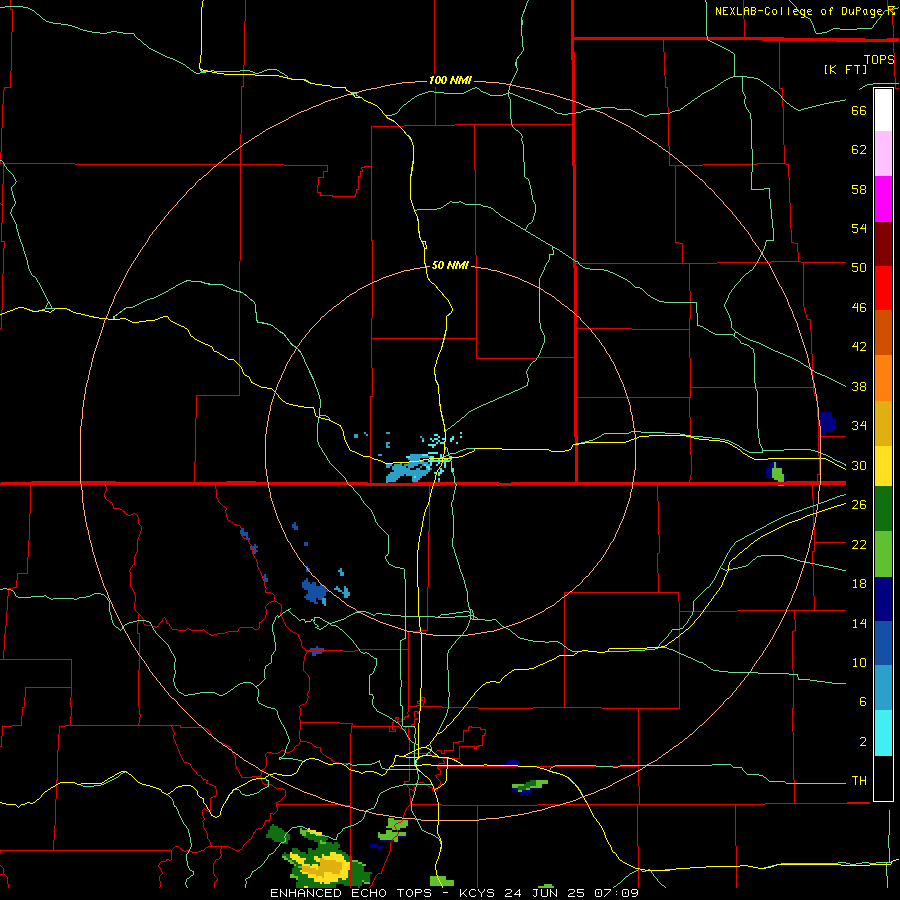Choose the yellow legend color block
This screenshot has height=900, width=900.
[x=883, y=466]
